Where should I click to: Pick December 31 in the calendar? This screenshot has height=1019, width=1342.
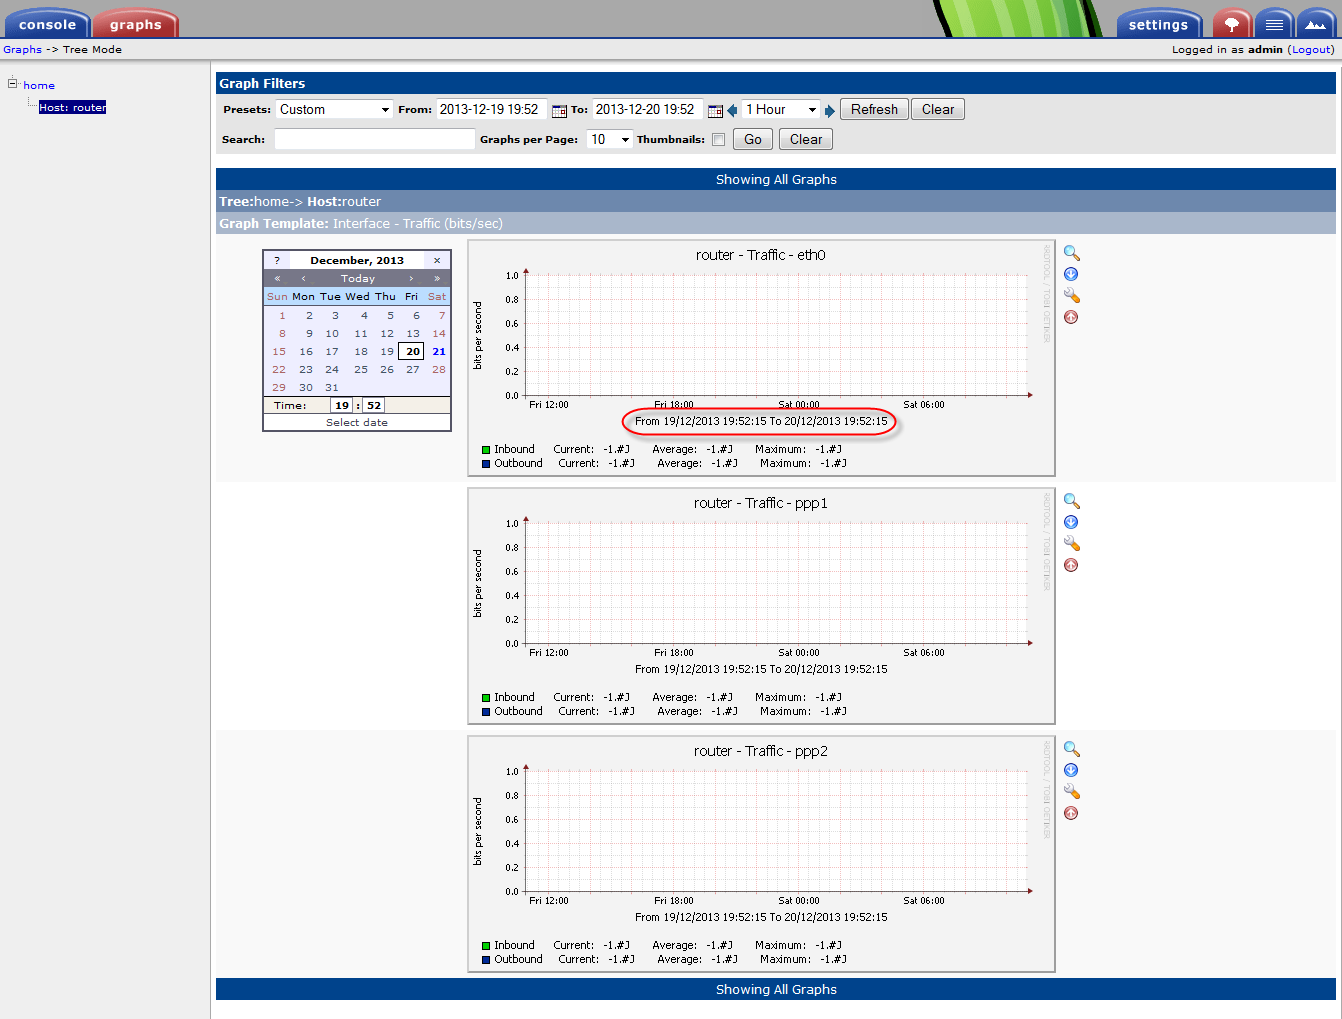pyautogui.click(x=331, y=387)
